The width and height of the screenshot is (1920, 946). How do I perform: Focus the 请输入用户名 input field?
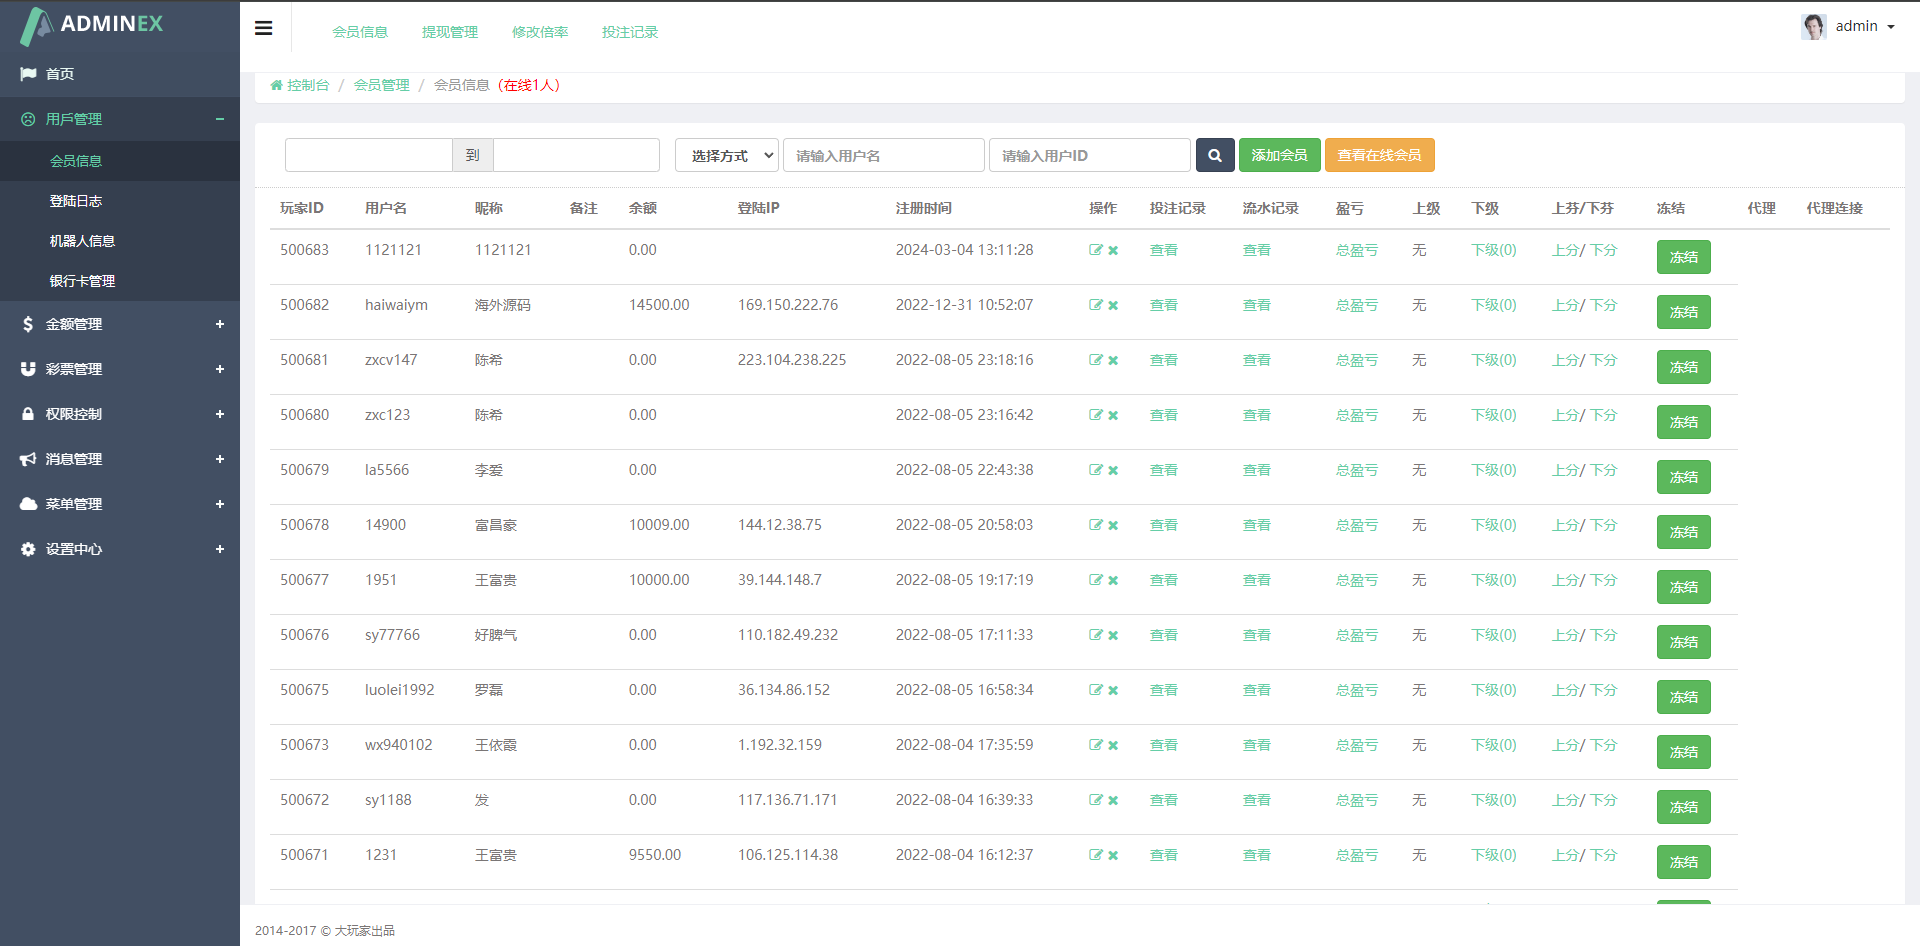click(x=883, y=155)
